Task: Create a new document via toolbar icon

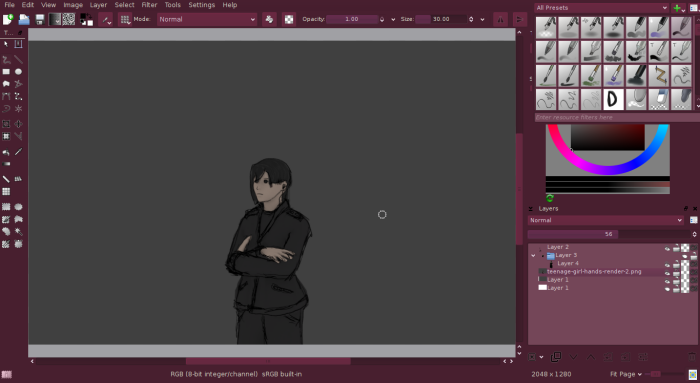Action: pos(8,19)
